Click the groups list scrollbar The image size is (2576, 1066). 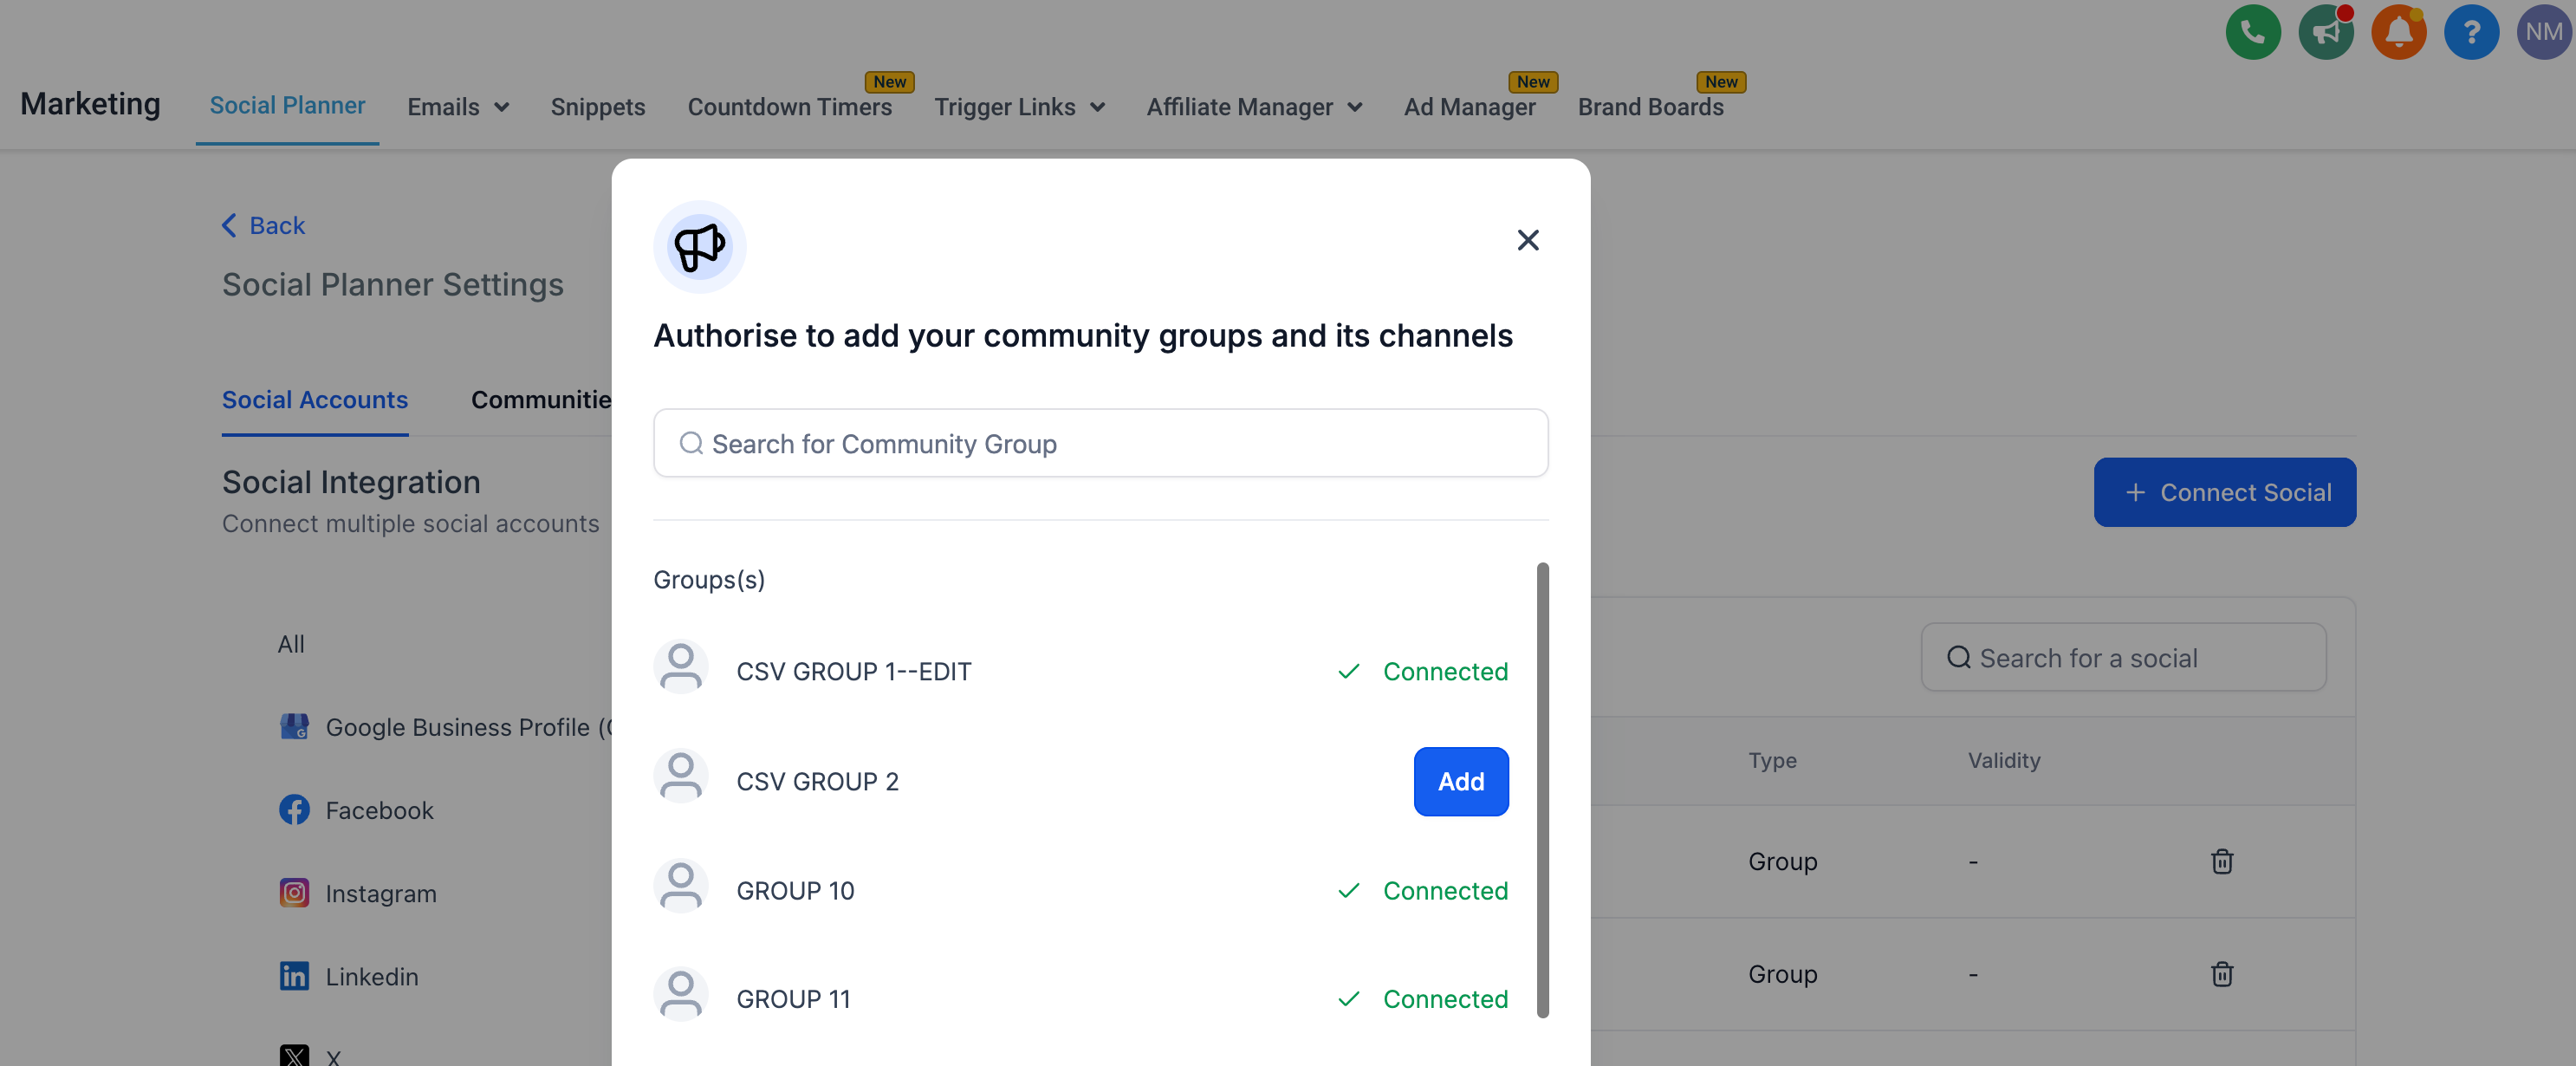pyautogui.click(x=1542, y=790)
